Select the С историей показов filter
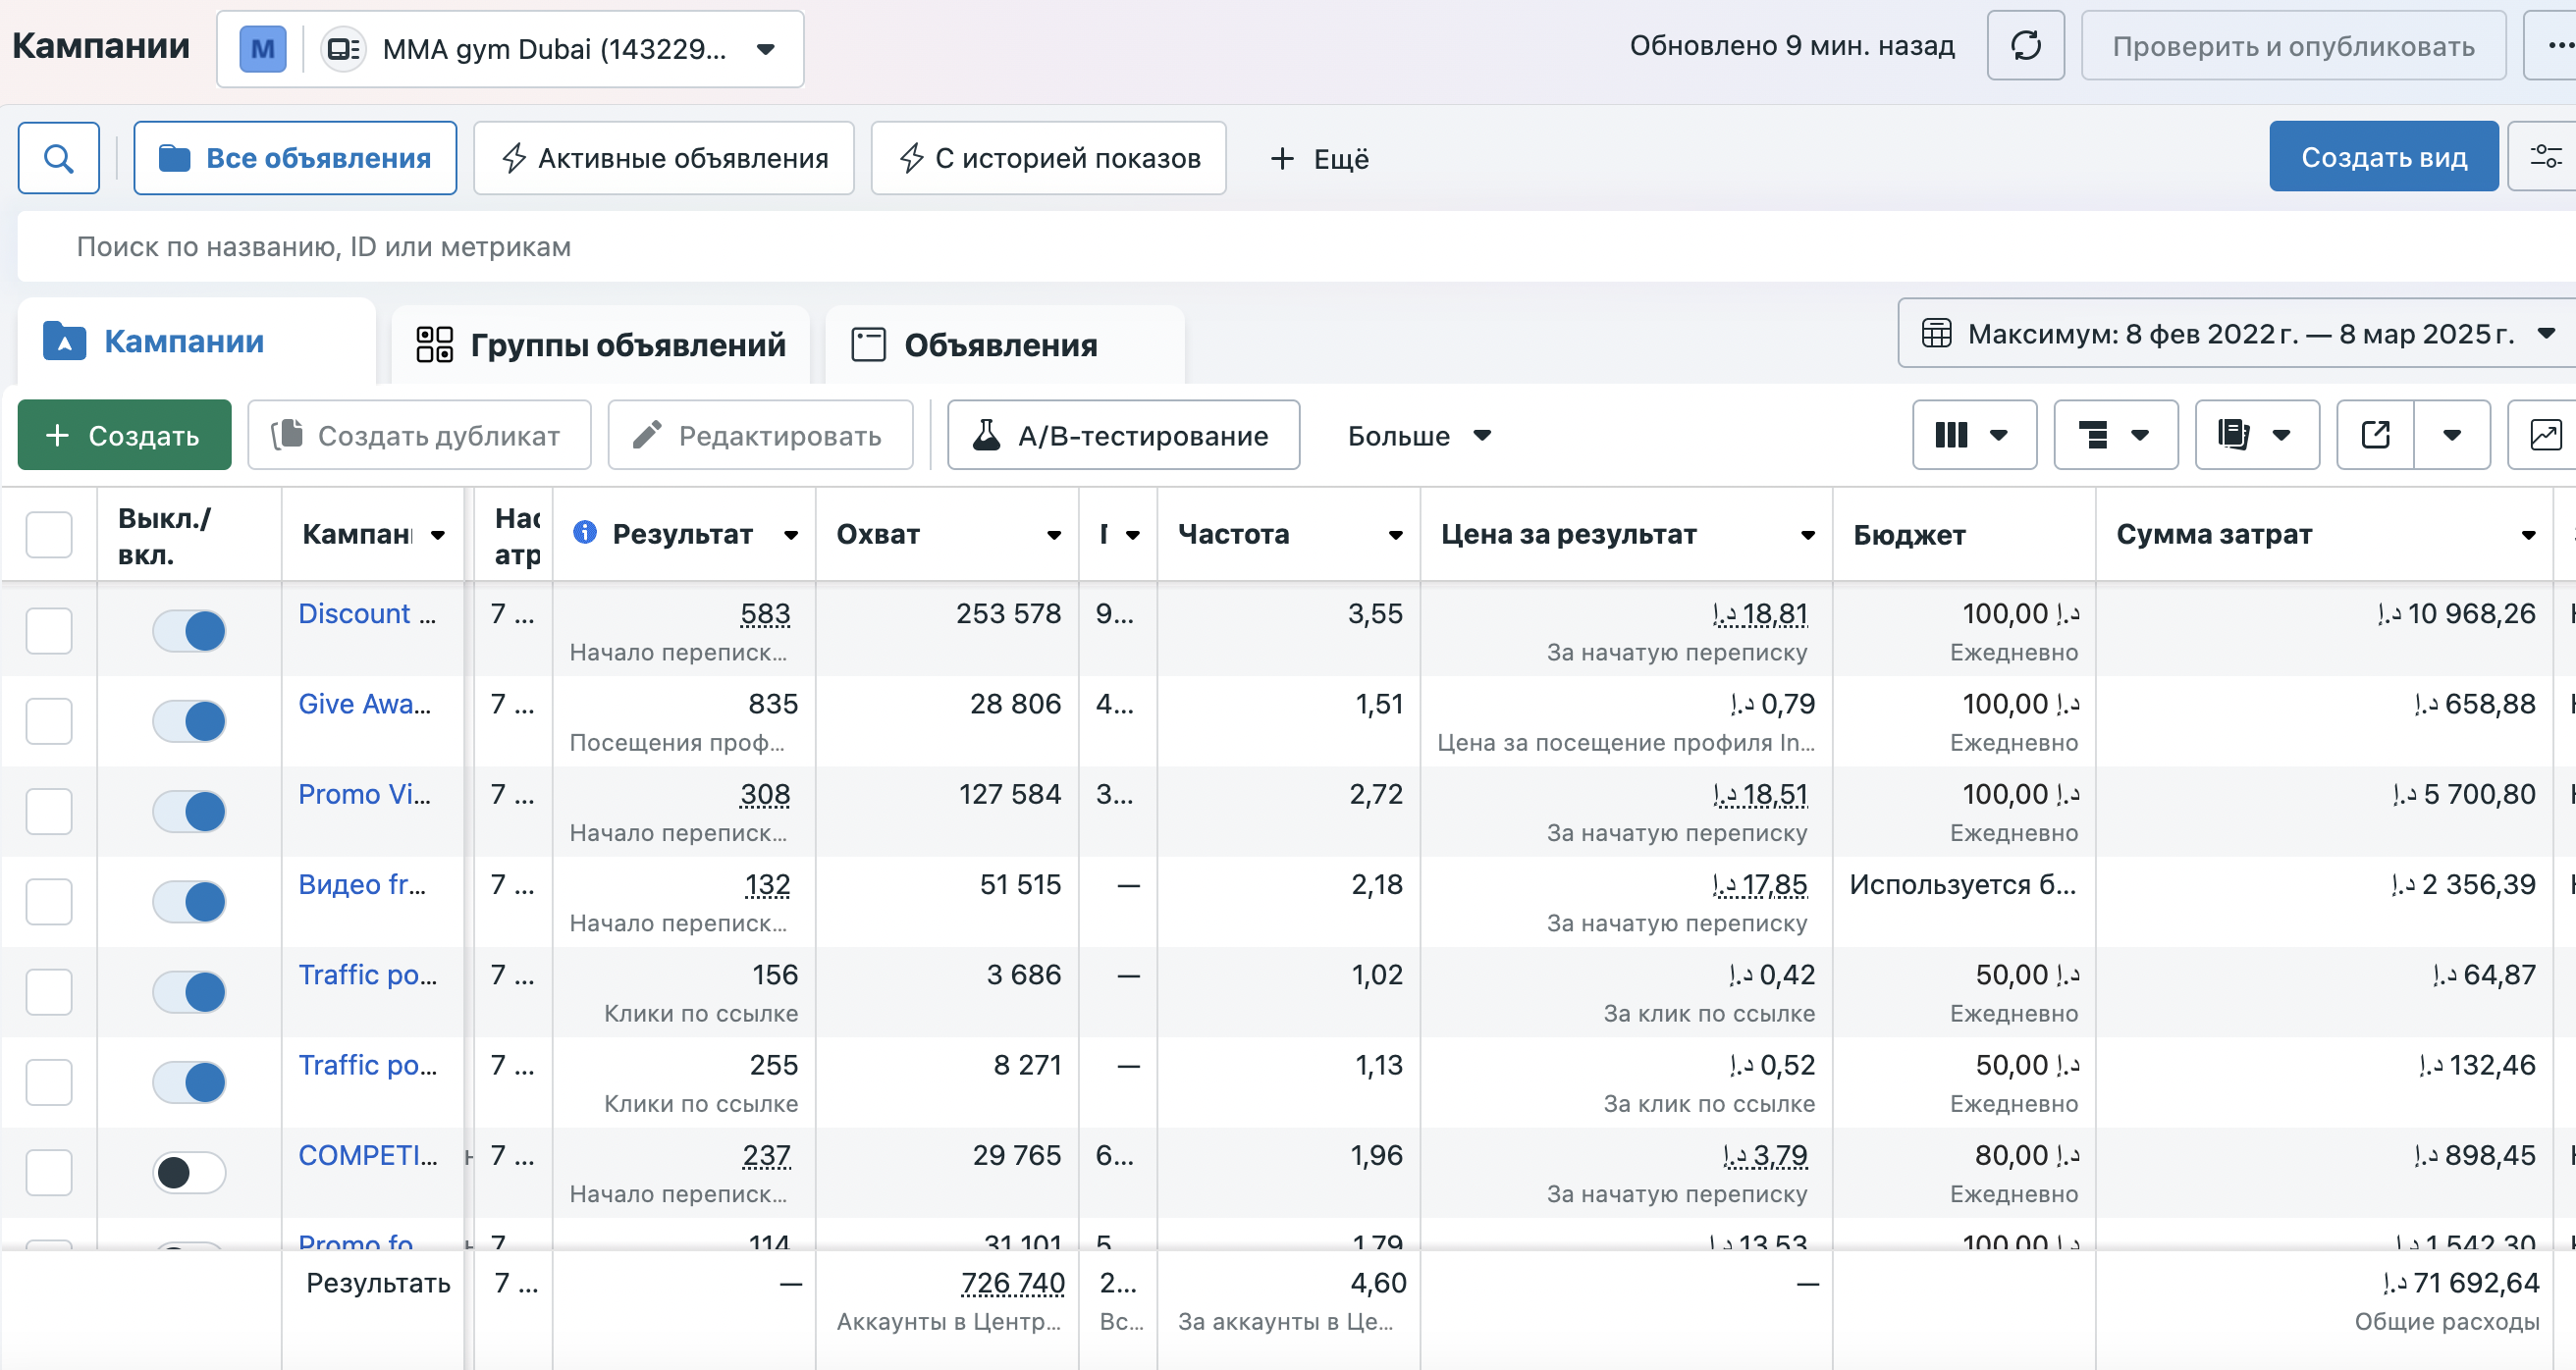Screen dimensions: 2576x1370 tap(1048, 158)
